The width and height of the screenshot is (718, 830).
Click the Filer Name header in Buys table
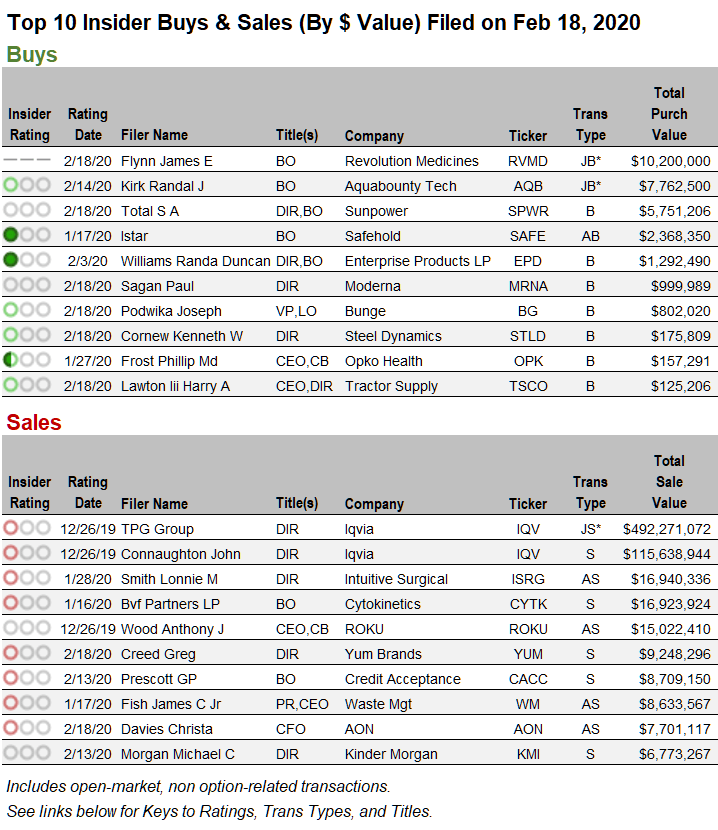154,135
